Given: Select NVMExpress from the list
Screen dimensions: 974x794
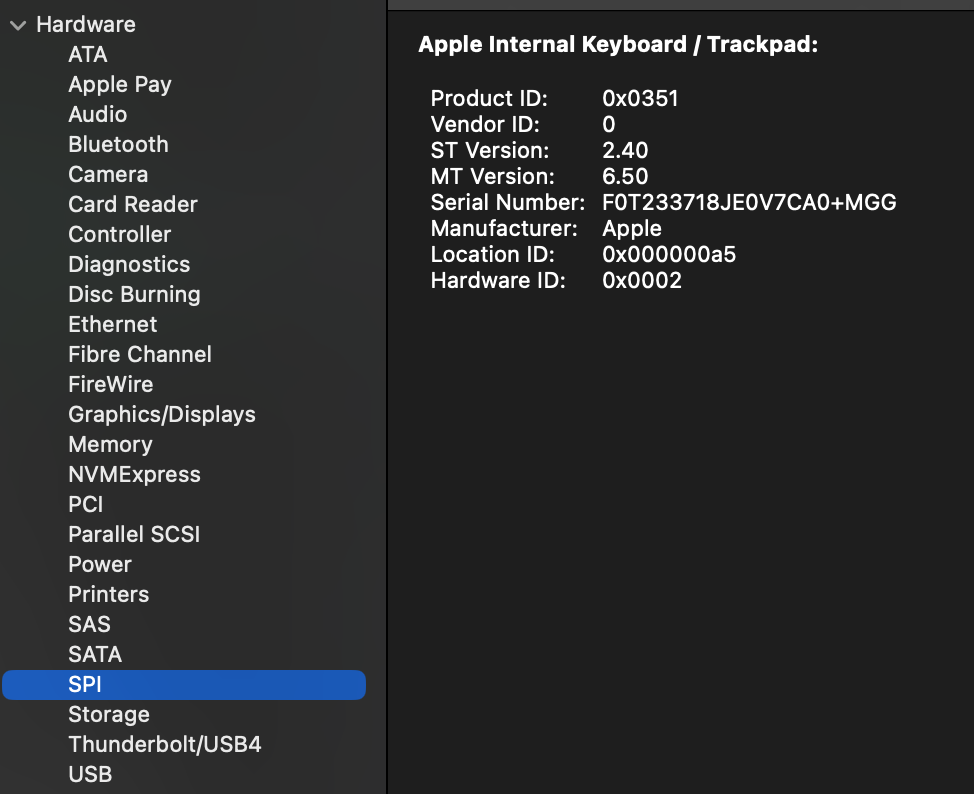Looking at the screenshot, I should (134, 475).
